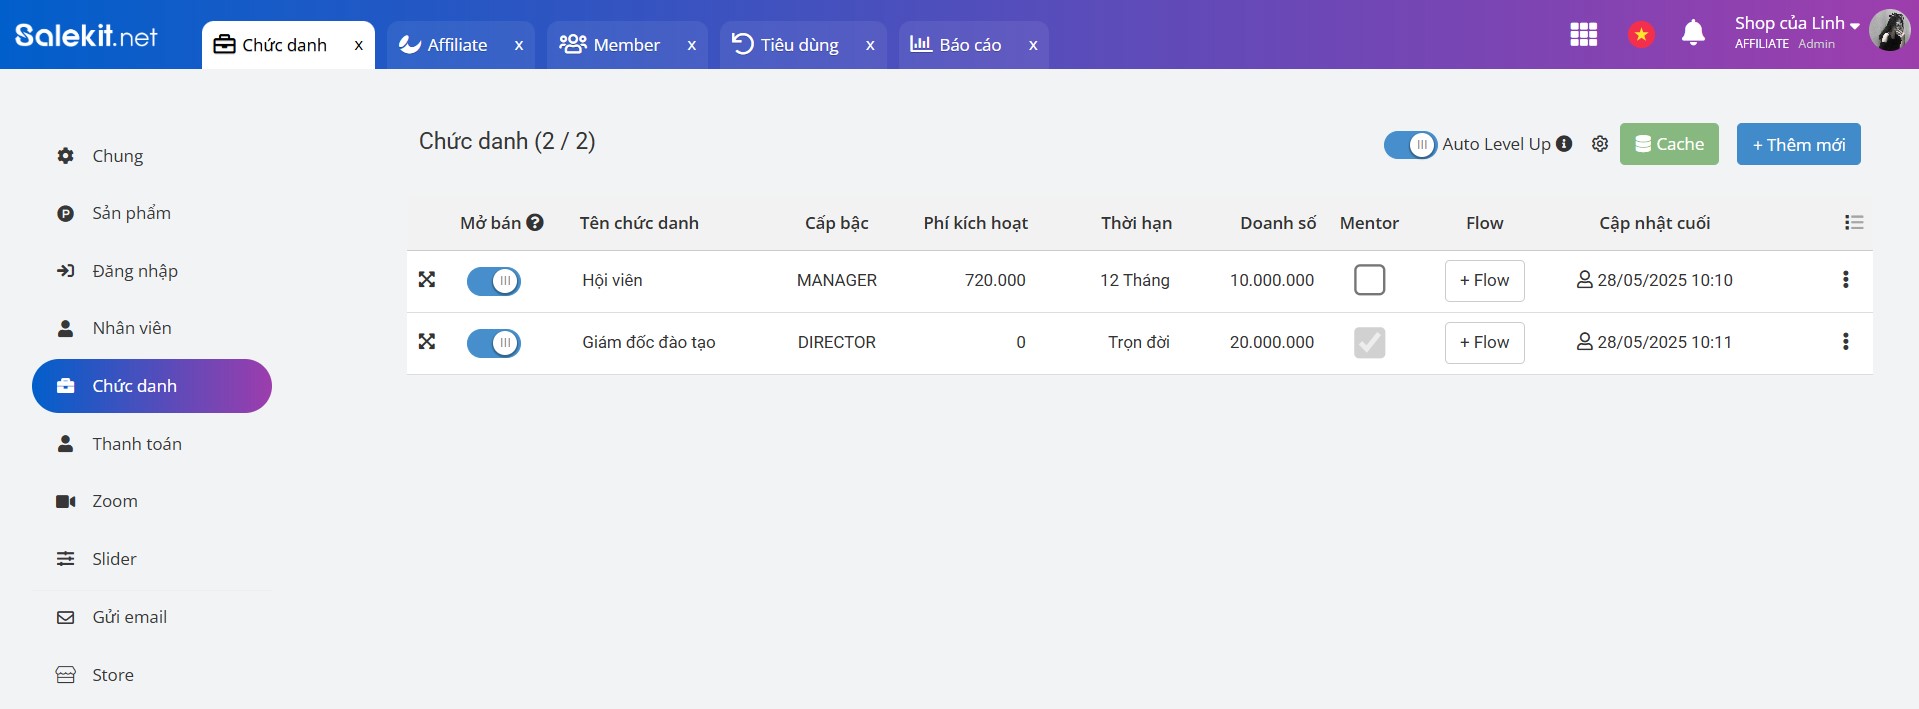Check the Mentor checkbox for Hội viên
The image size is (1919, 709).
1369,280
